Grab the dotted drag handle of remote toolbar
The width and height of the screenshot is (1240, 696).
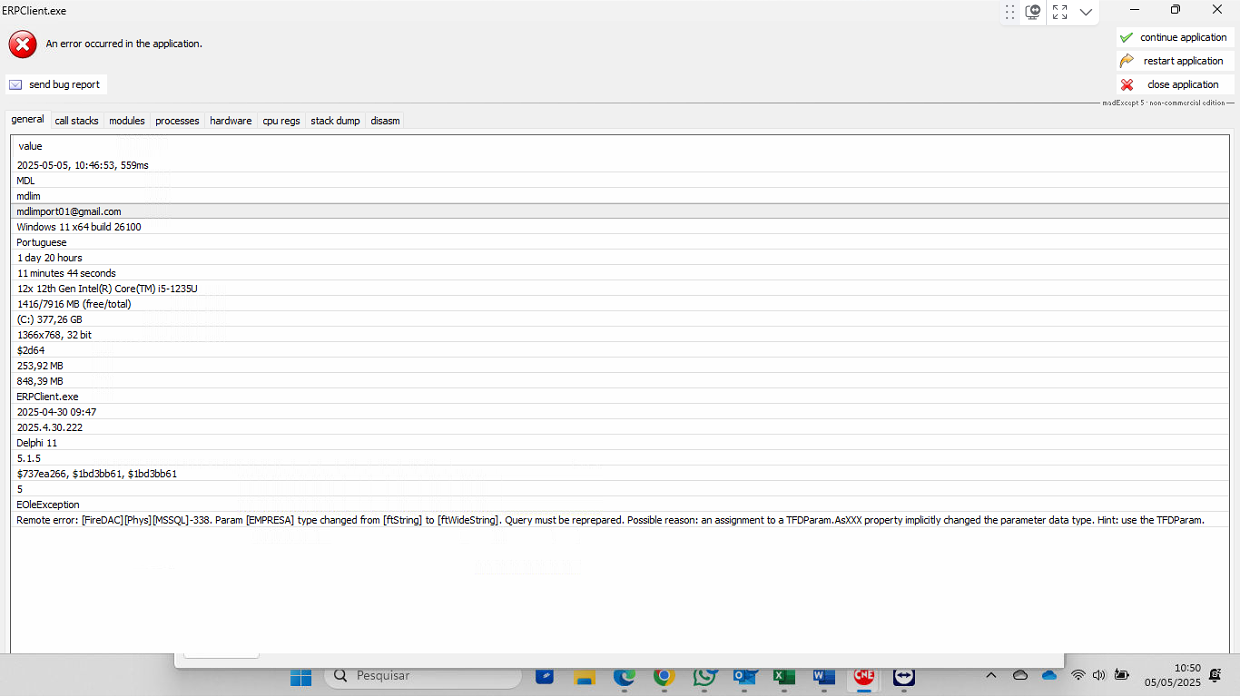click(x=1010, y=12)
